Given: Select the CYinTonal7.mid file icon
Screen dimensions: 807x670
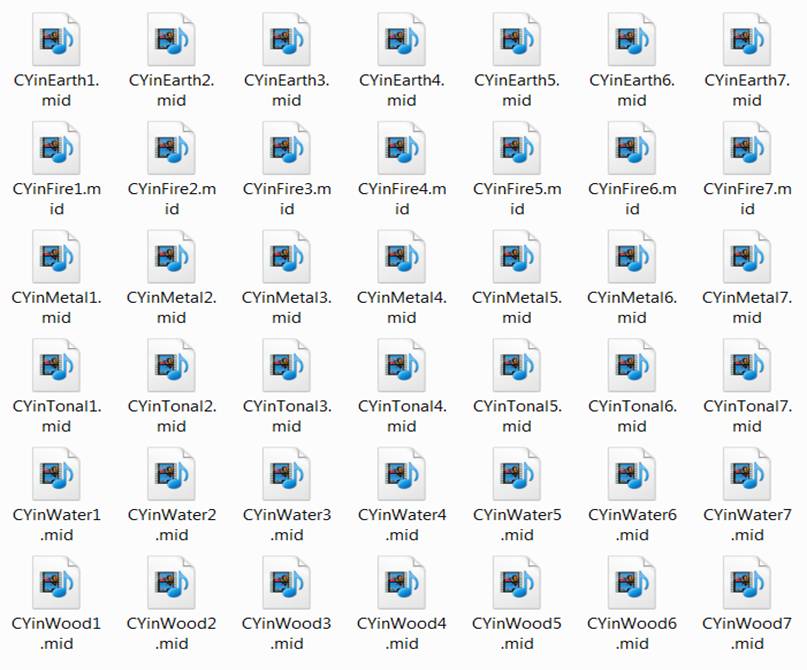Looking at the screenshot, I should [746, 365].
